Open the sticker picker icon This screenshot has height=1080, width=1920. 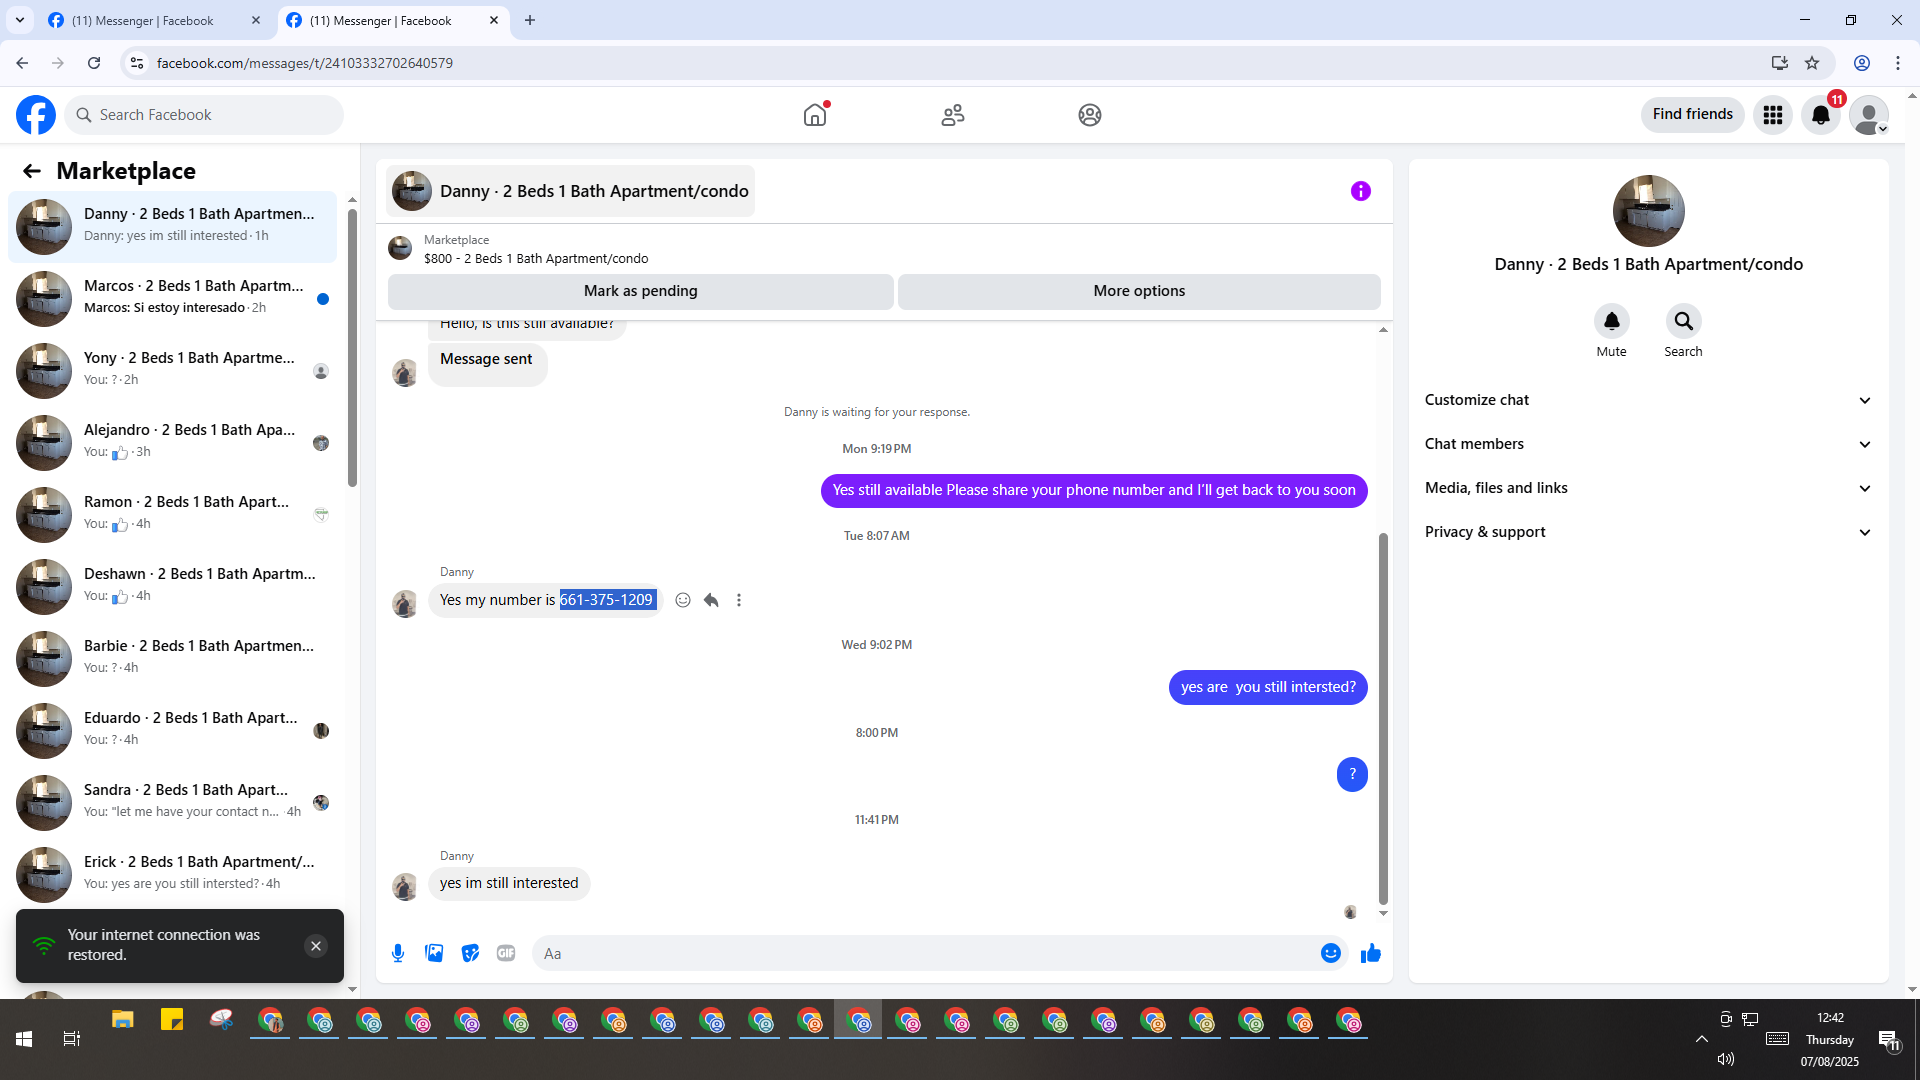470,953
